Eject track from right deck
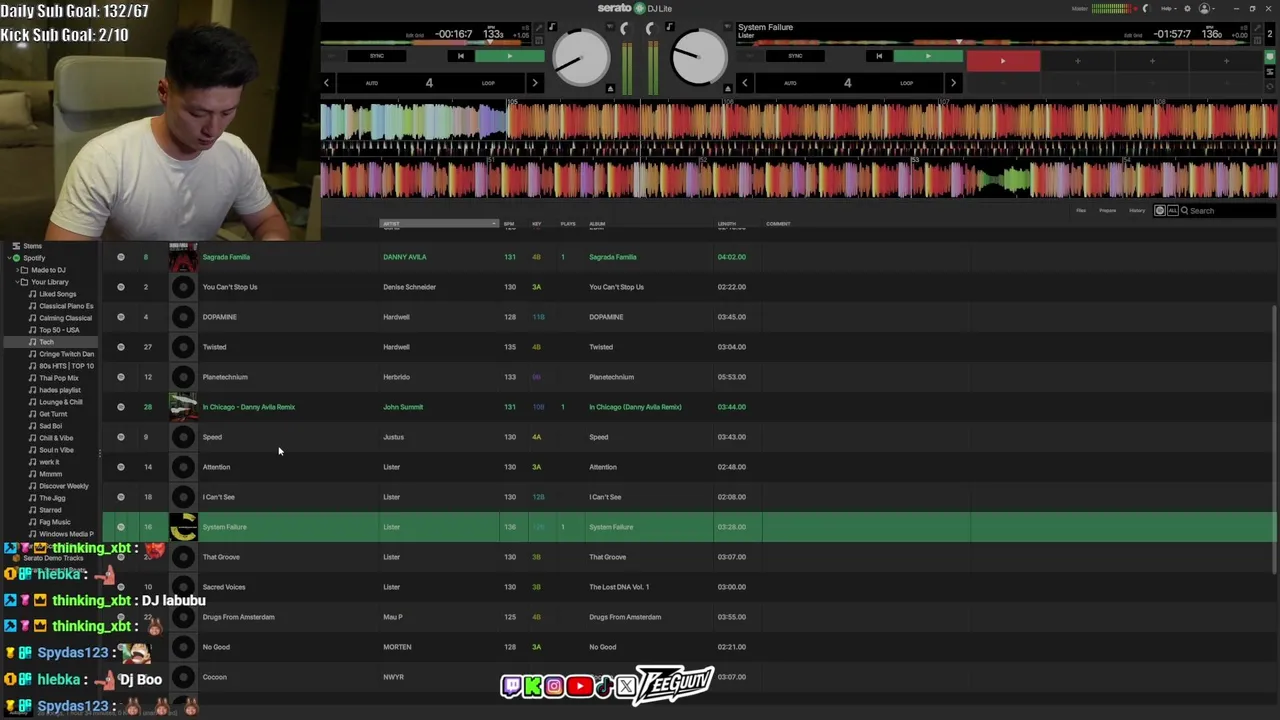 click(x=727, y=89)
